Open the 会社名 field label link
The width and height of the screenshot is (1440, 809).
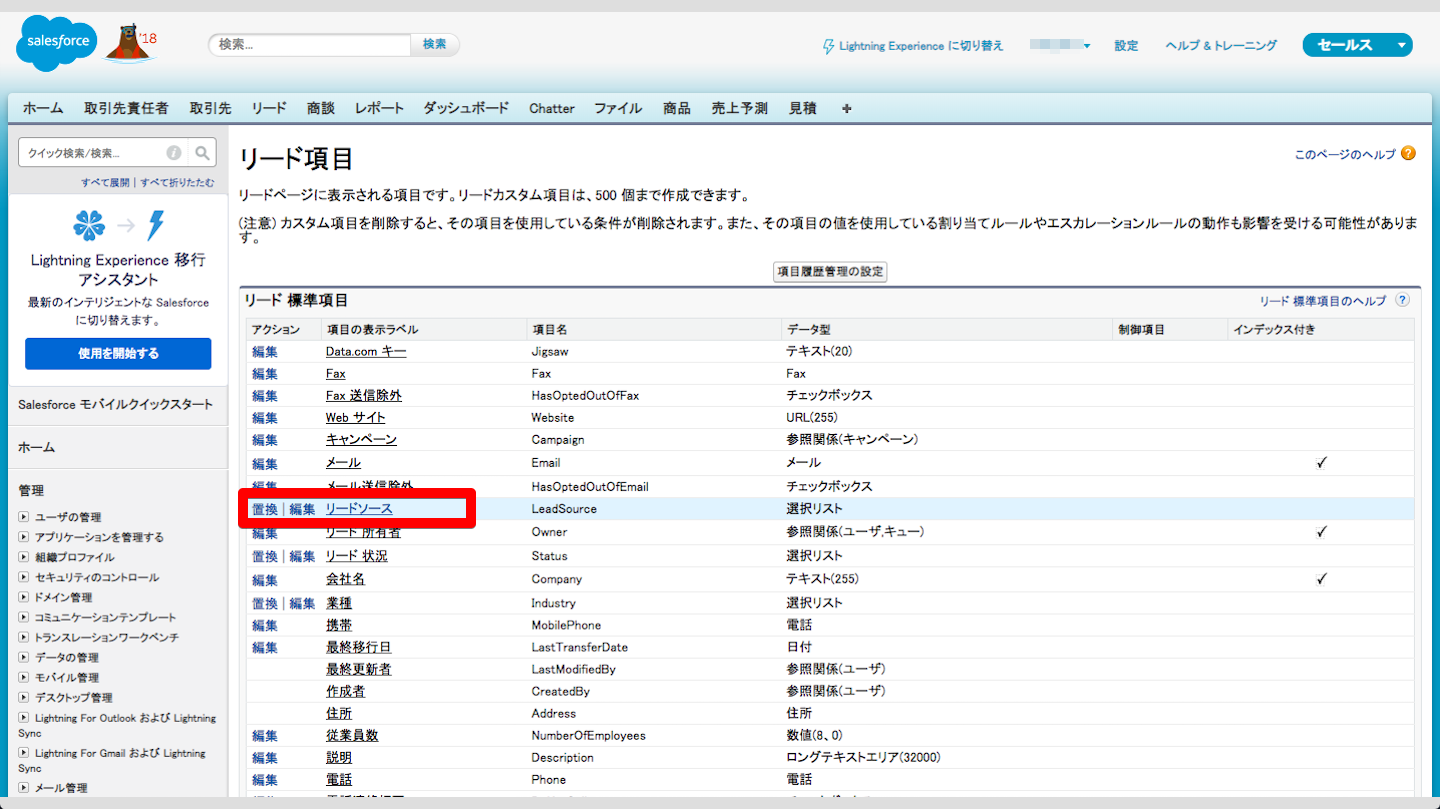tap(345, 579)
